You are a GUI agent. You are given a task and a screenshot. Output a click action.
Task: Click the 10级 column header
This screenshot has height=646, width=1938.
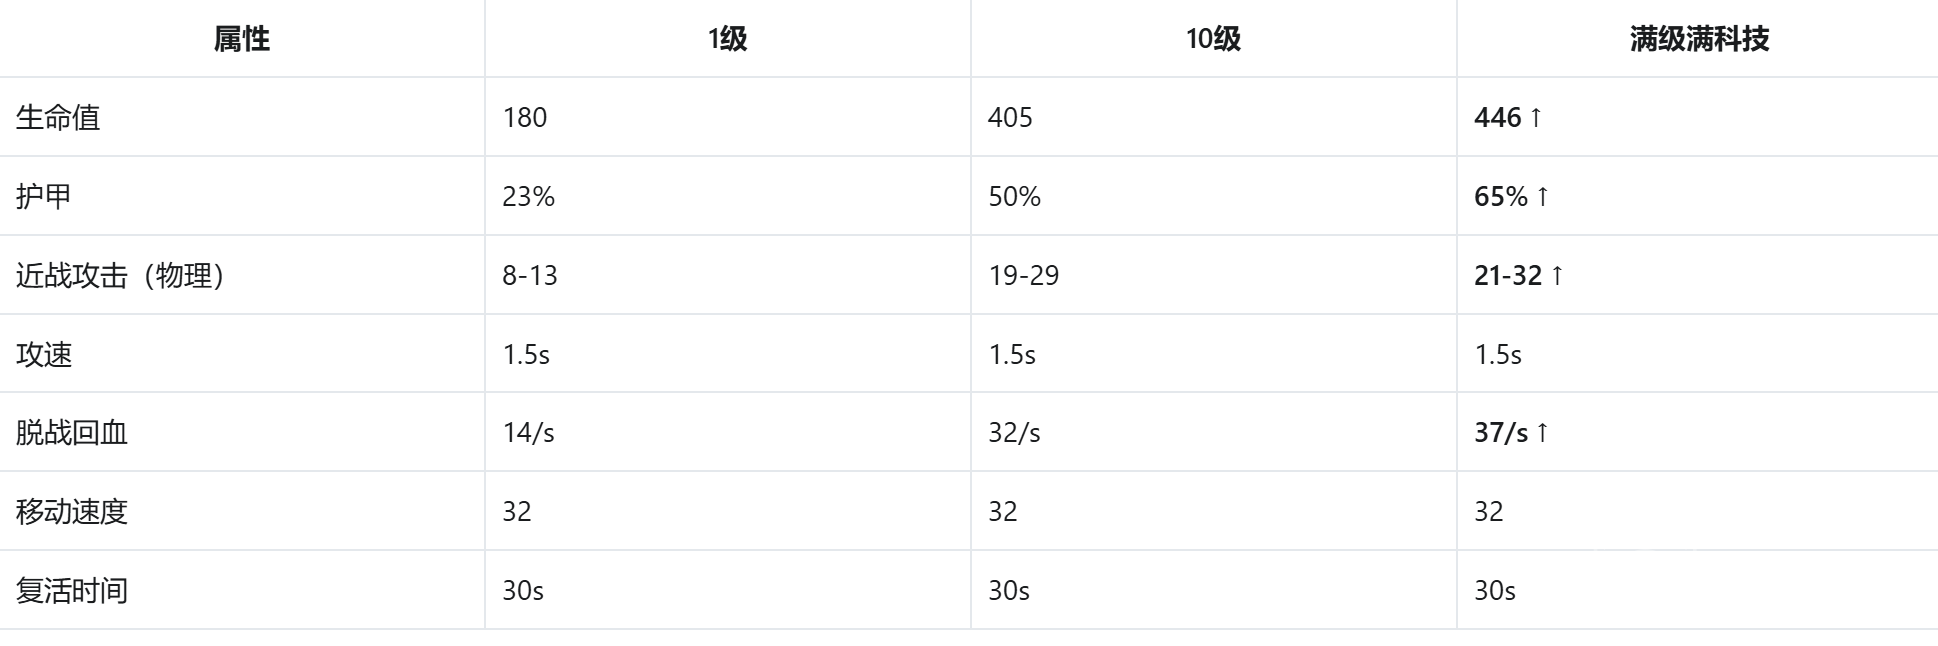click(x=1213, y=39)
